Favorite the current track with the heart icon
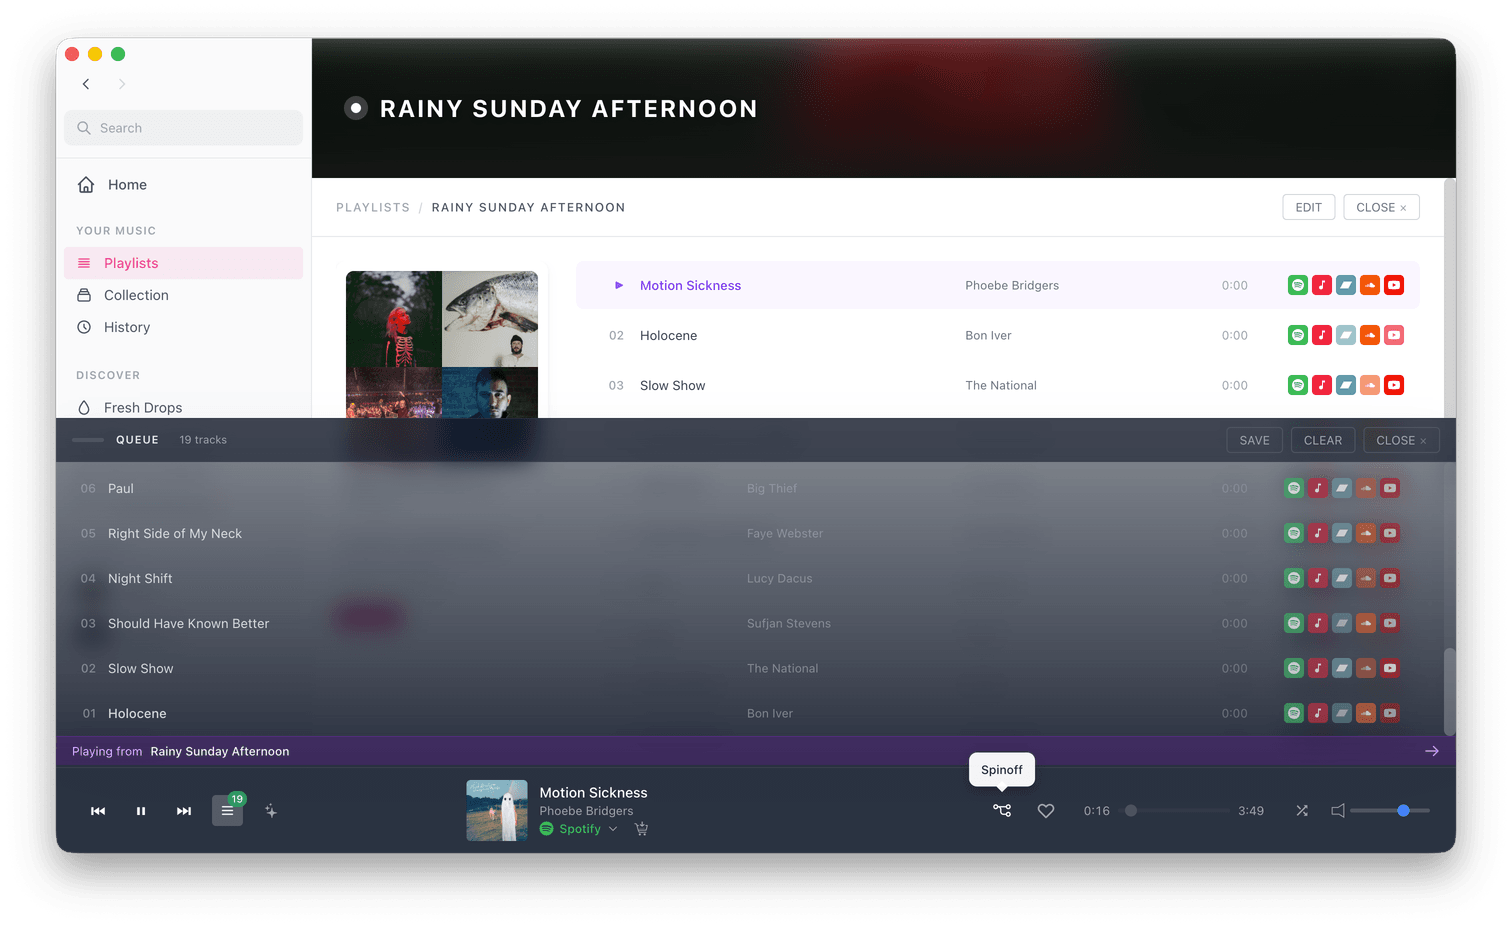Viewport: 1512px width, 927px height. (x=1045, y=810)
